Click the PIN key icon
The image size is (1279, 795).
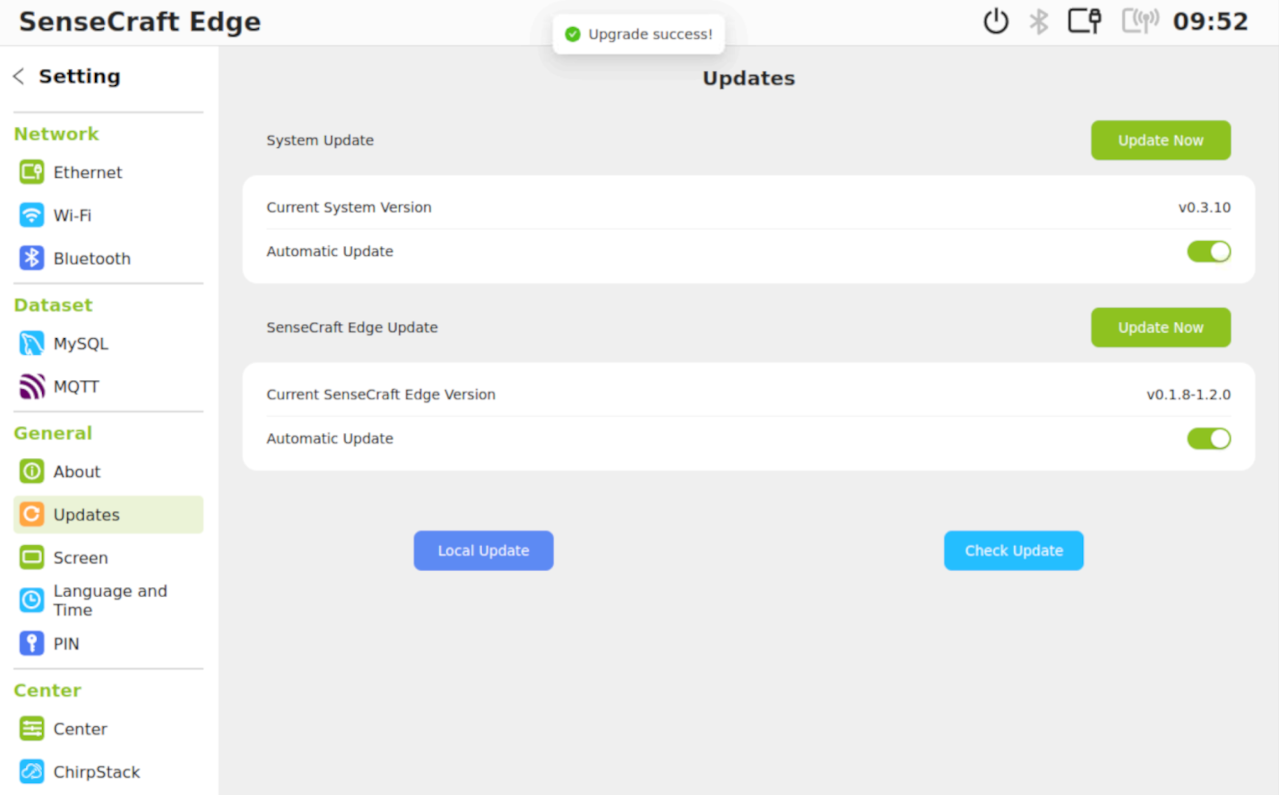(32, 643)
